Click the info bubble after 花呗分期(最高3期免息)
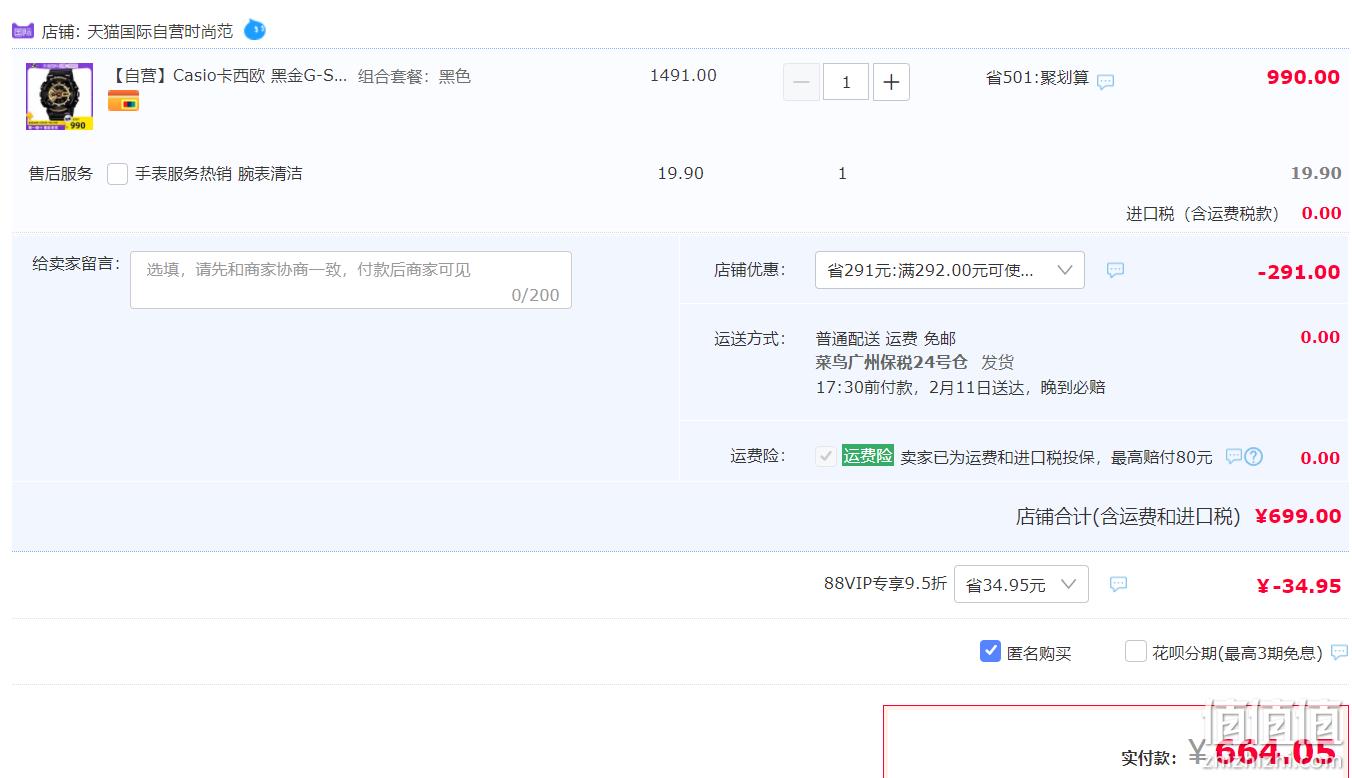Viewport: 1352px width, 778px height. pyautogui.click(x=1339, y=653)
